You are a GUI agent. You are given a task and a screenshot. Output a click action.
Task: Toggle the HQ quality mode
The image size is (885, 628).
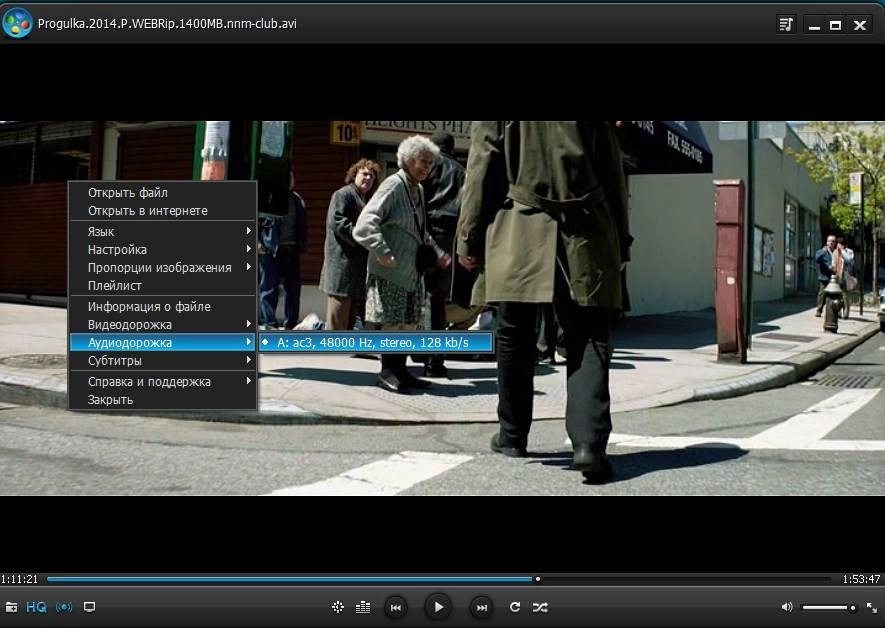(x=36, y=607)
